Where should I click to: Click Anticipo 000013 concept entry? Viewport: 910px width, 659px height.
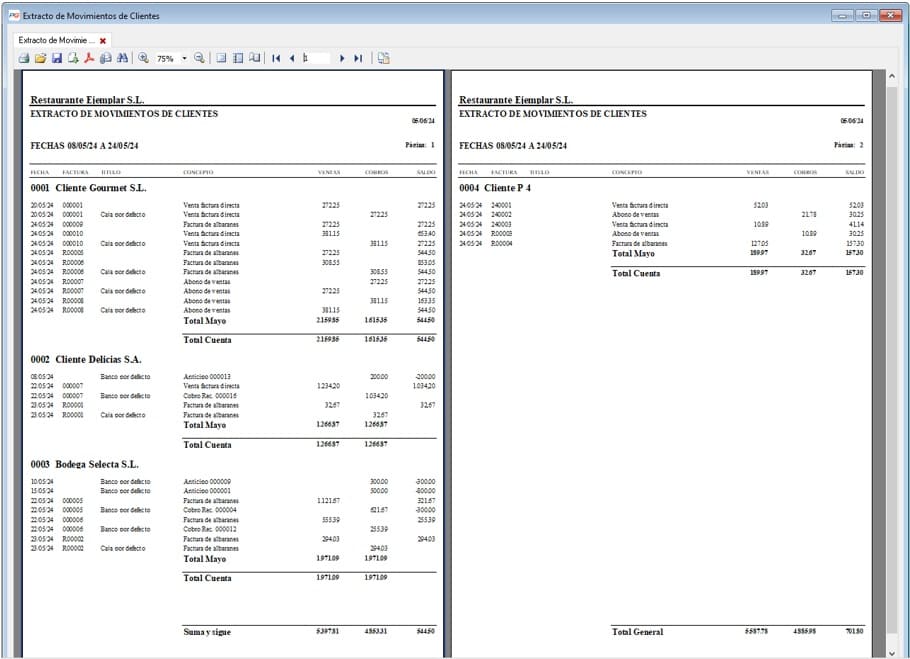pyautogui.click(x=207, y=376)
